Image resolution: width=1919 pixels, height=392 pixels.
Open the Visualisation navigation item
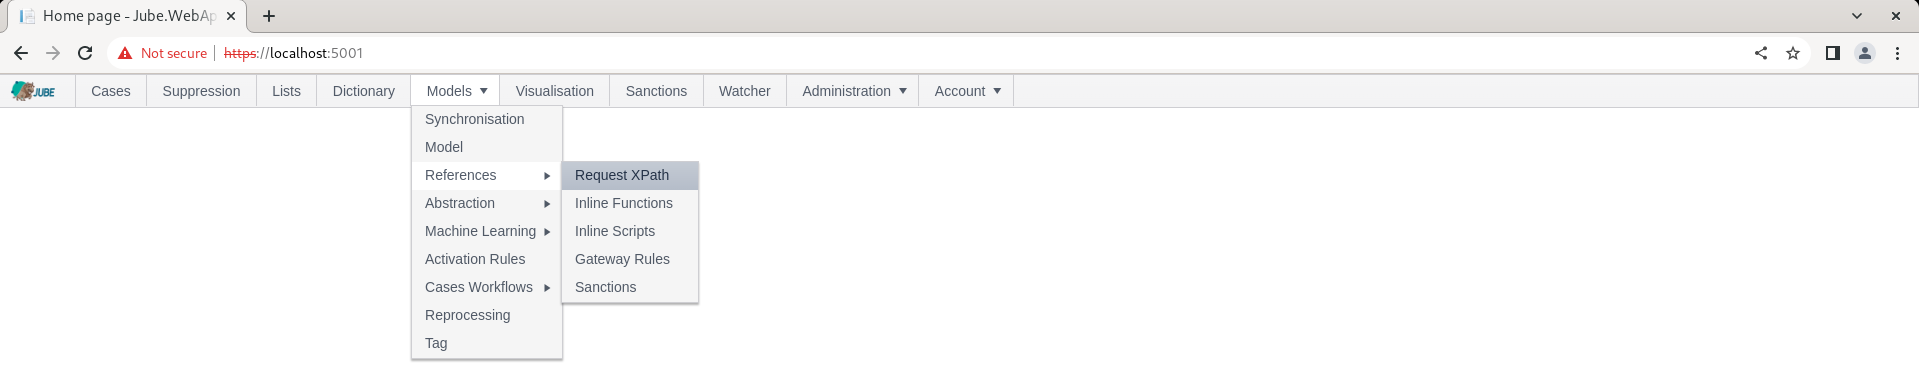pos(555,91)
